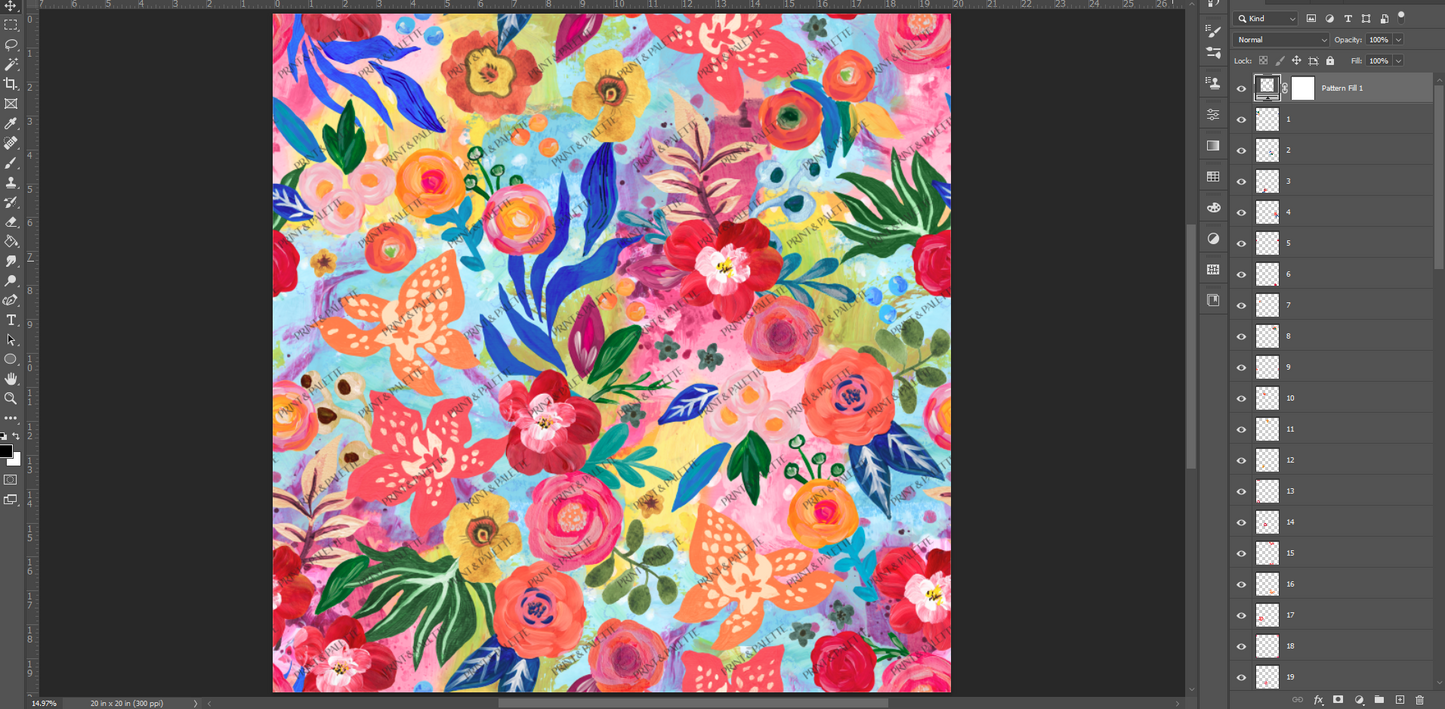Select the Ellipse shape tool

point(11,359)
